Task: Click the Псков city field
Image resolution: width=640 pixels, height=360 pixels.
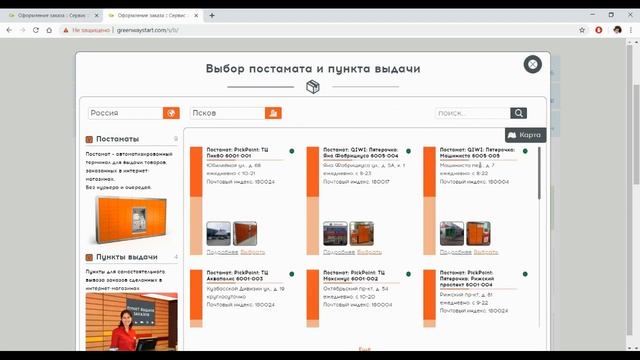Action: click(227, 113)
